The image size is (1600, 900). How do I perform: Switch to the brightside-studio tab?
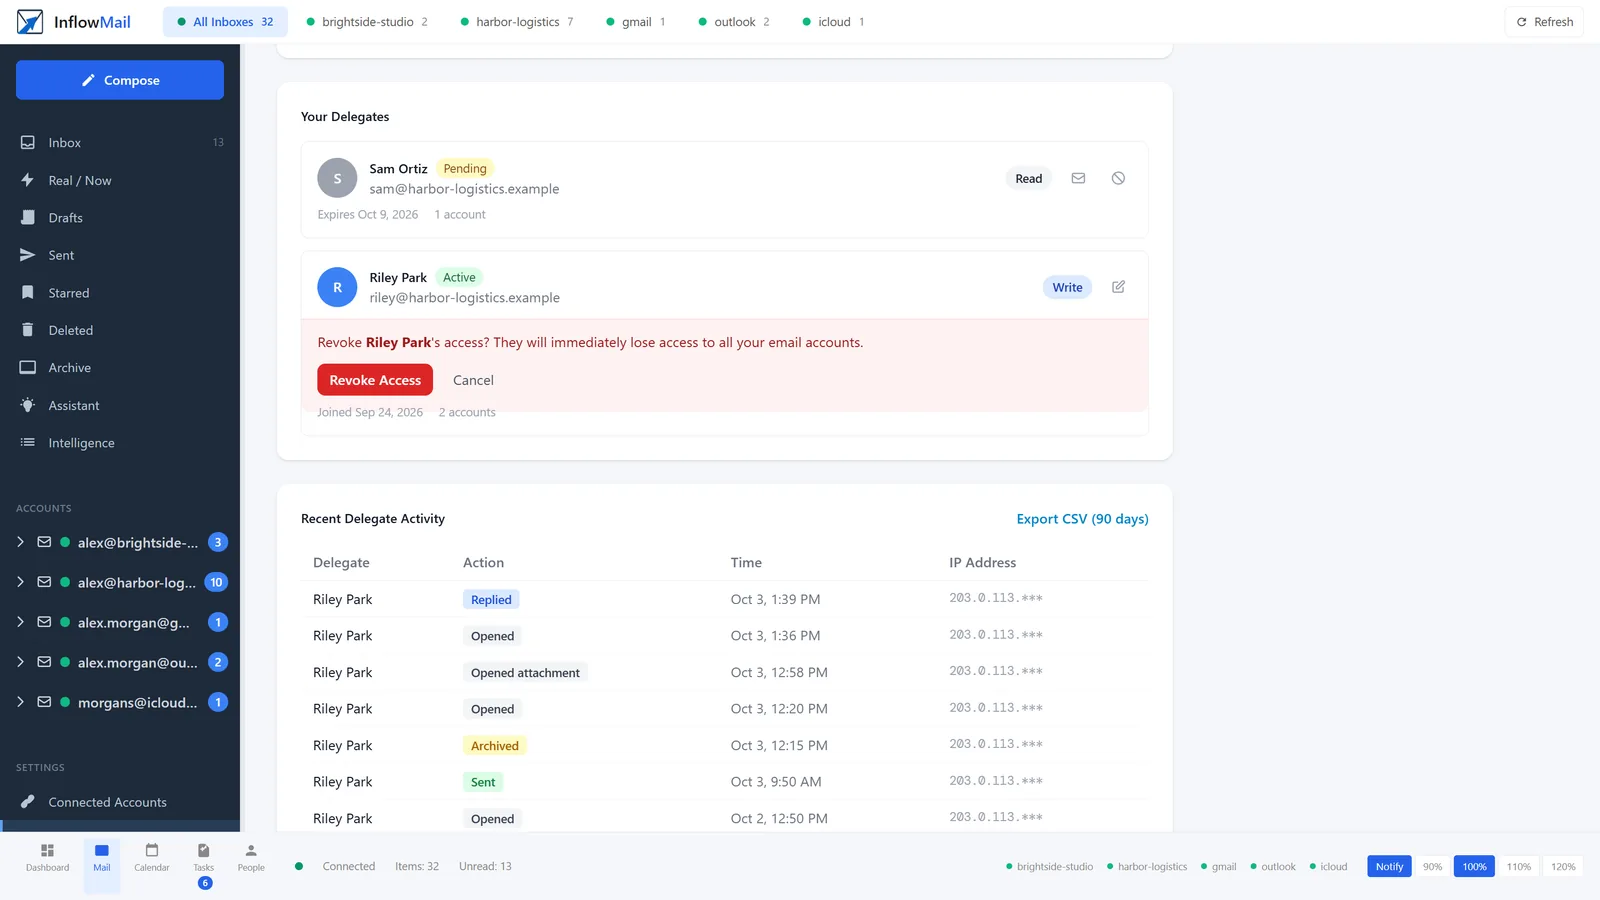[x=367, y=22]
